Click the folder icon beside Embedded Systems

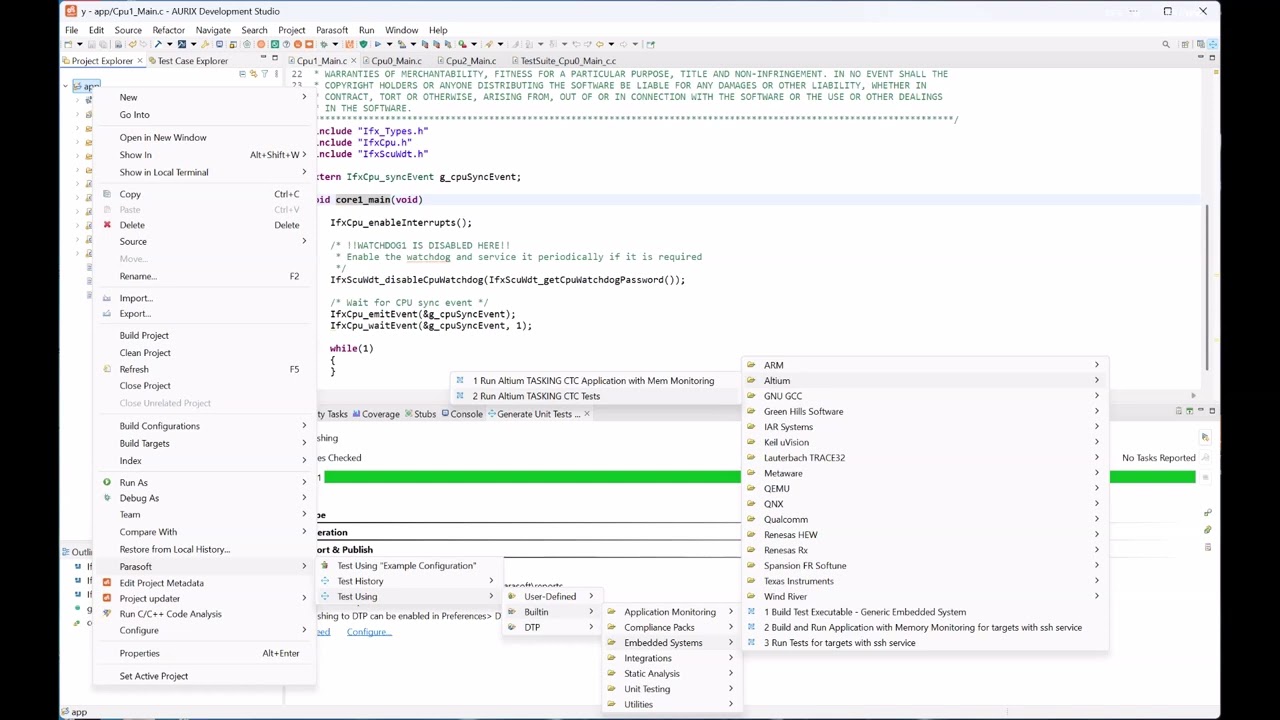click(611, 643)
